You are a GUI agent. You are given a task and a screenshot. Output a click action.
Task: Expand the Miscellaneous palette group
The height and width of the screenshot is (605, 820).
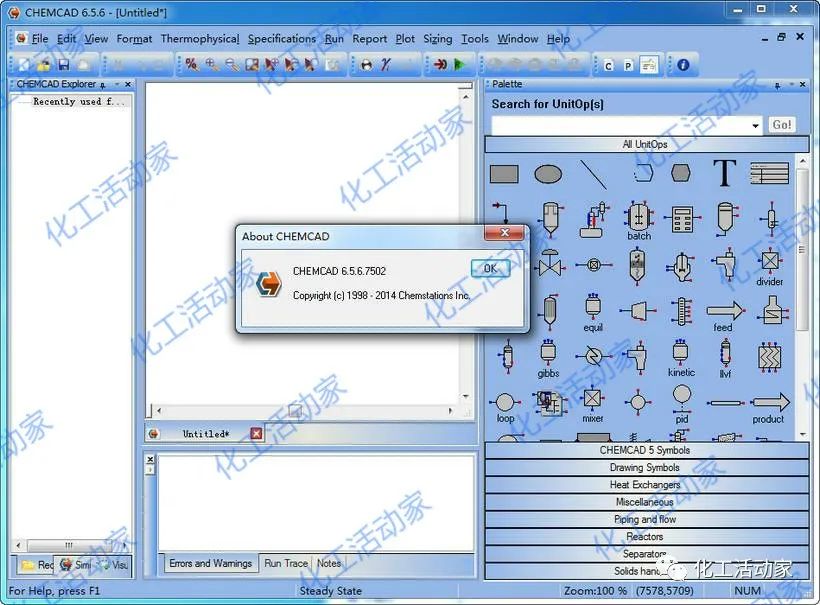pyautogui.click(x=646, y=502)
